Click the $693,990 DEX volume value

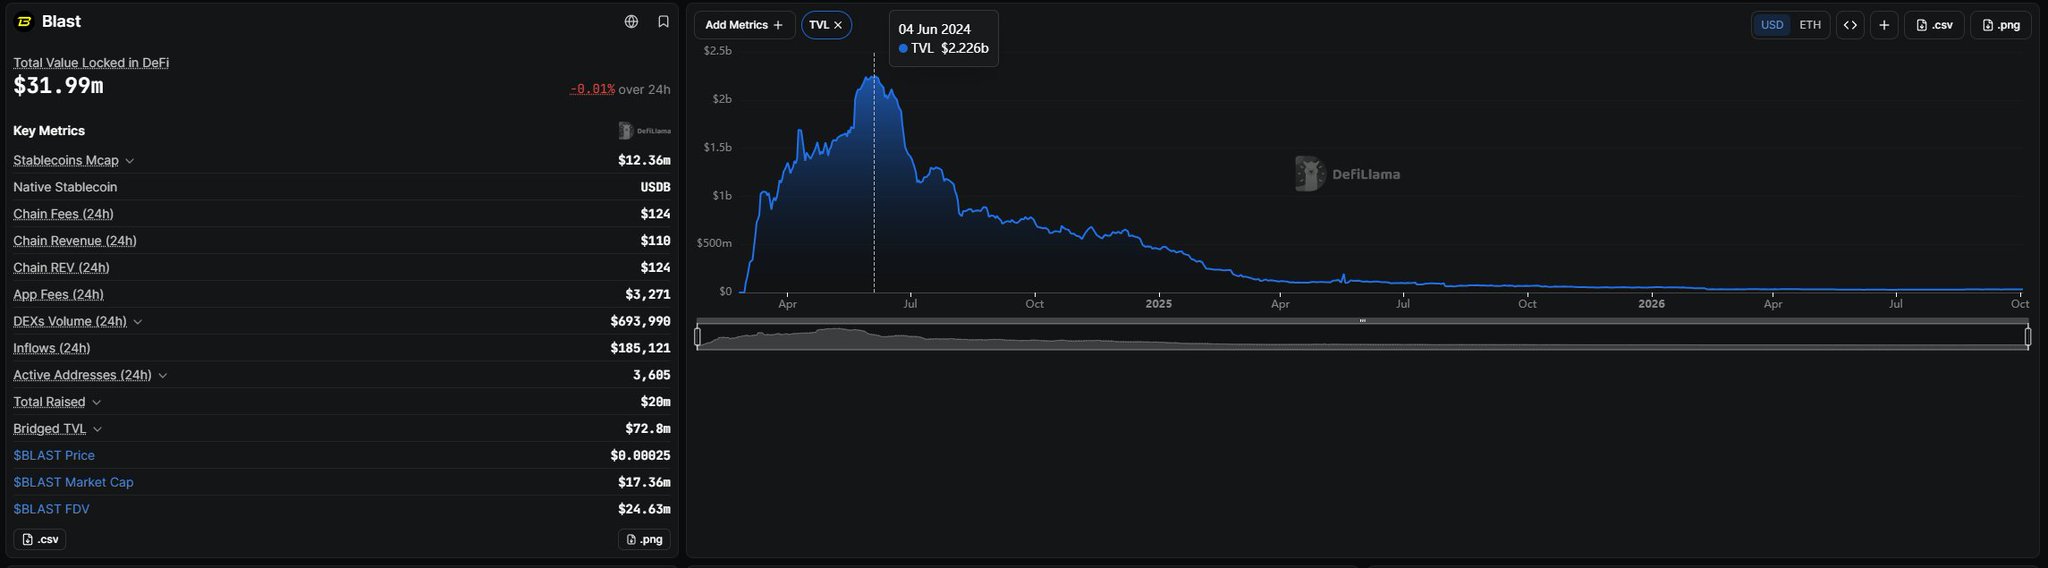pos(640,321)
